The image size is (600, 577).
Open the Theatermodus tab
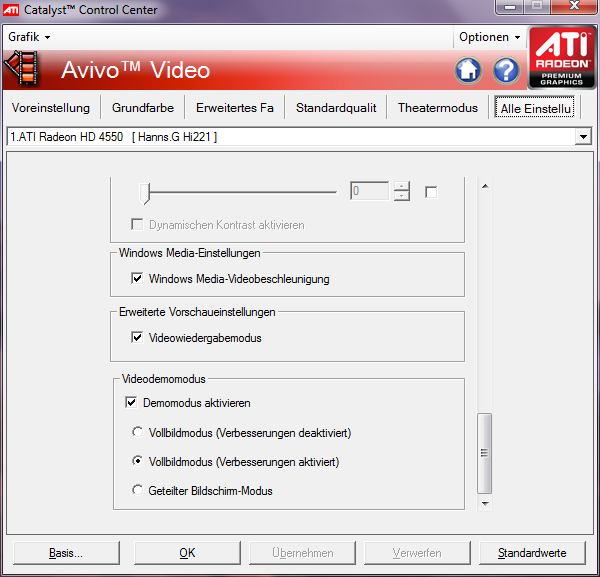(x=438, y=108)
